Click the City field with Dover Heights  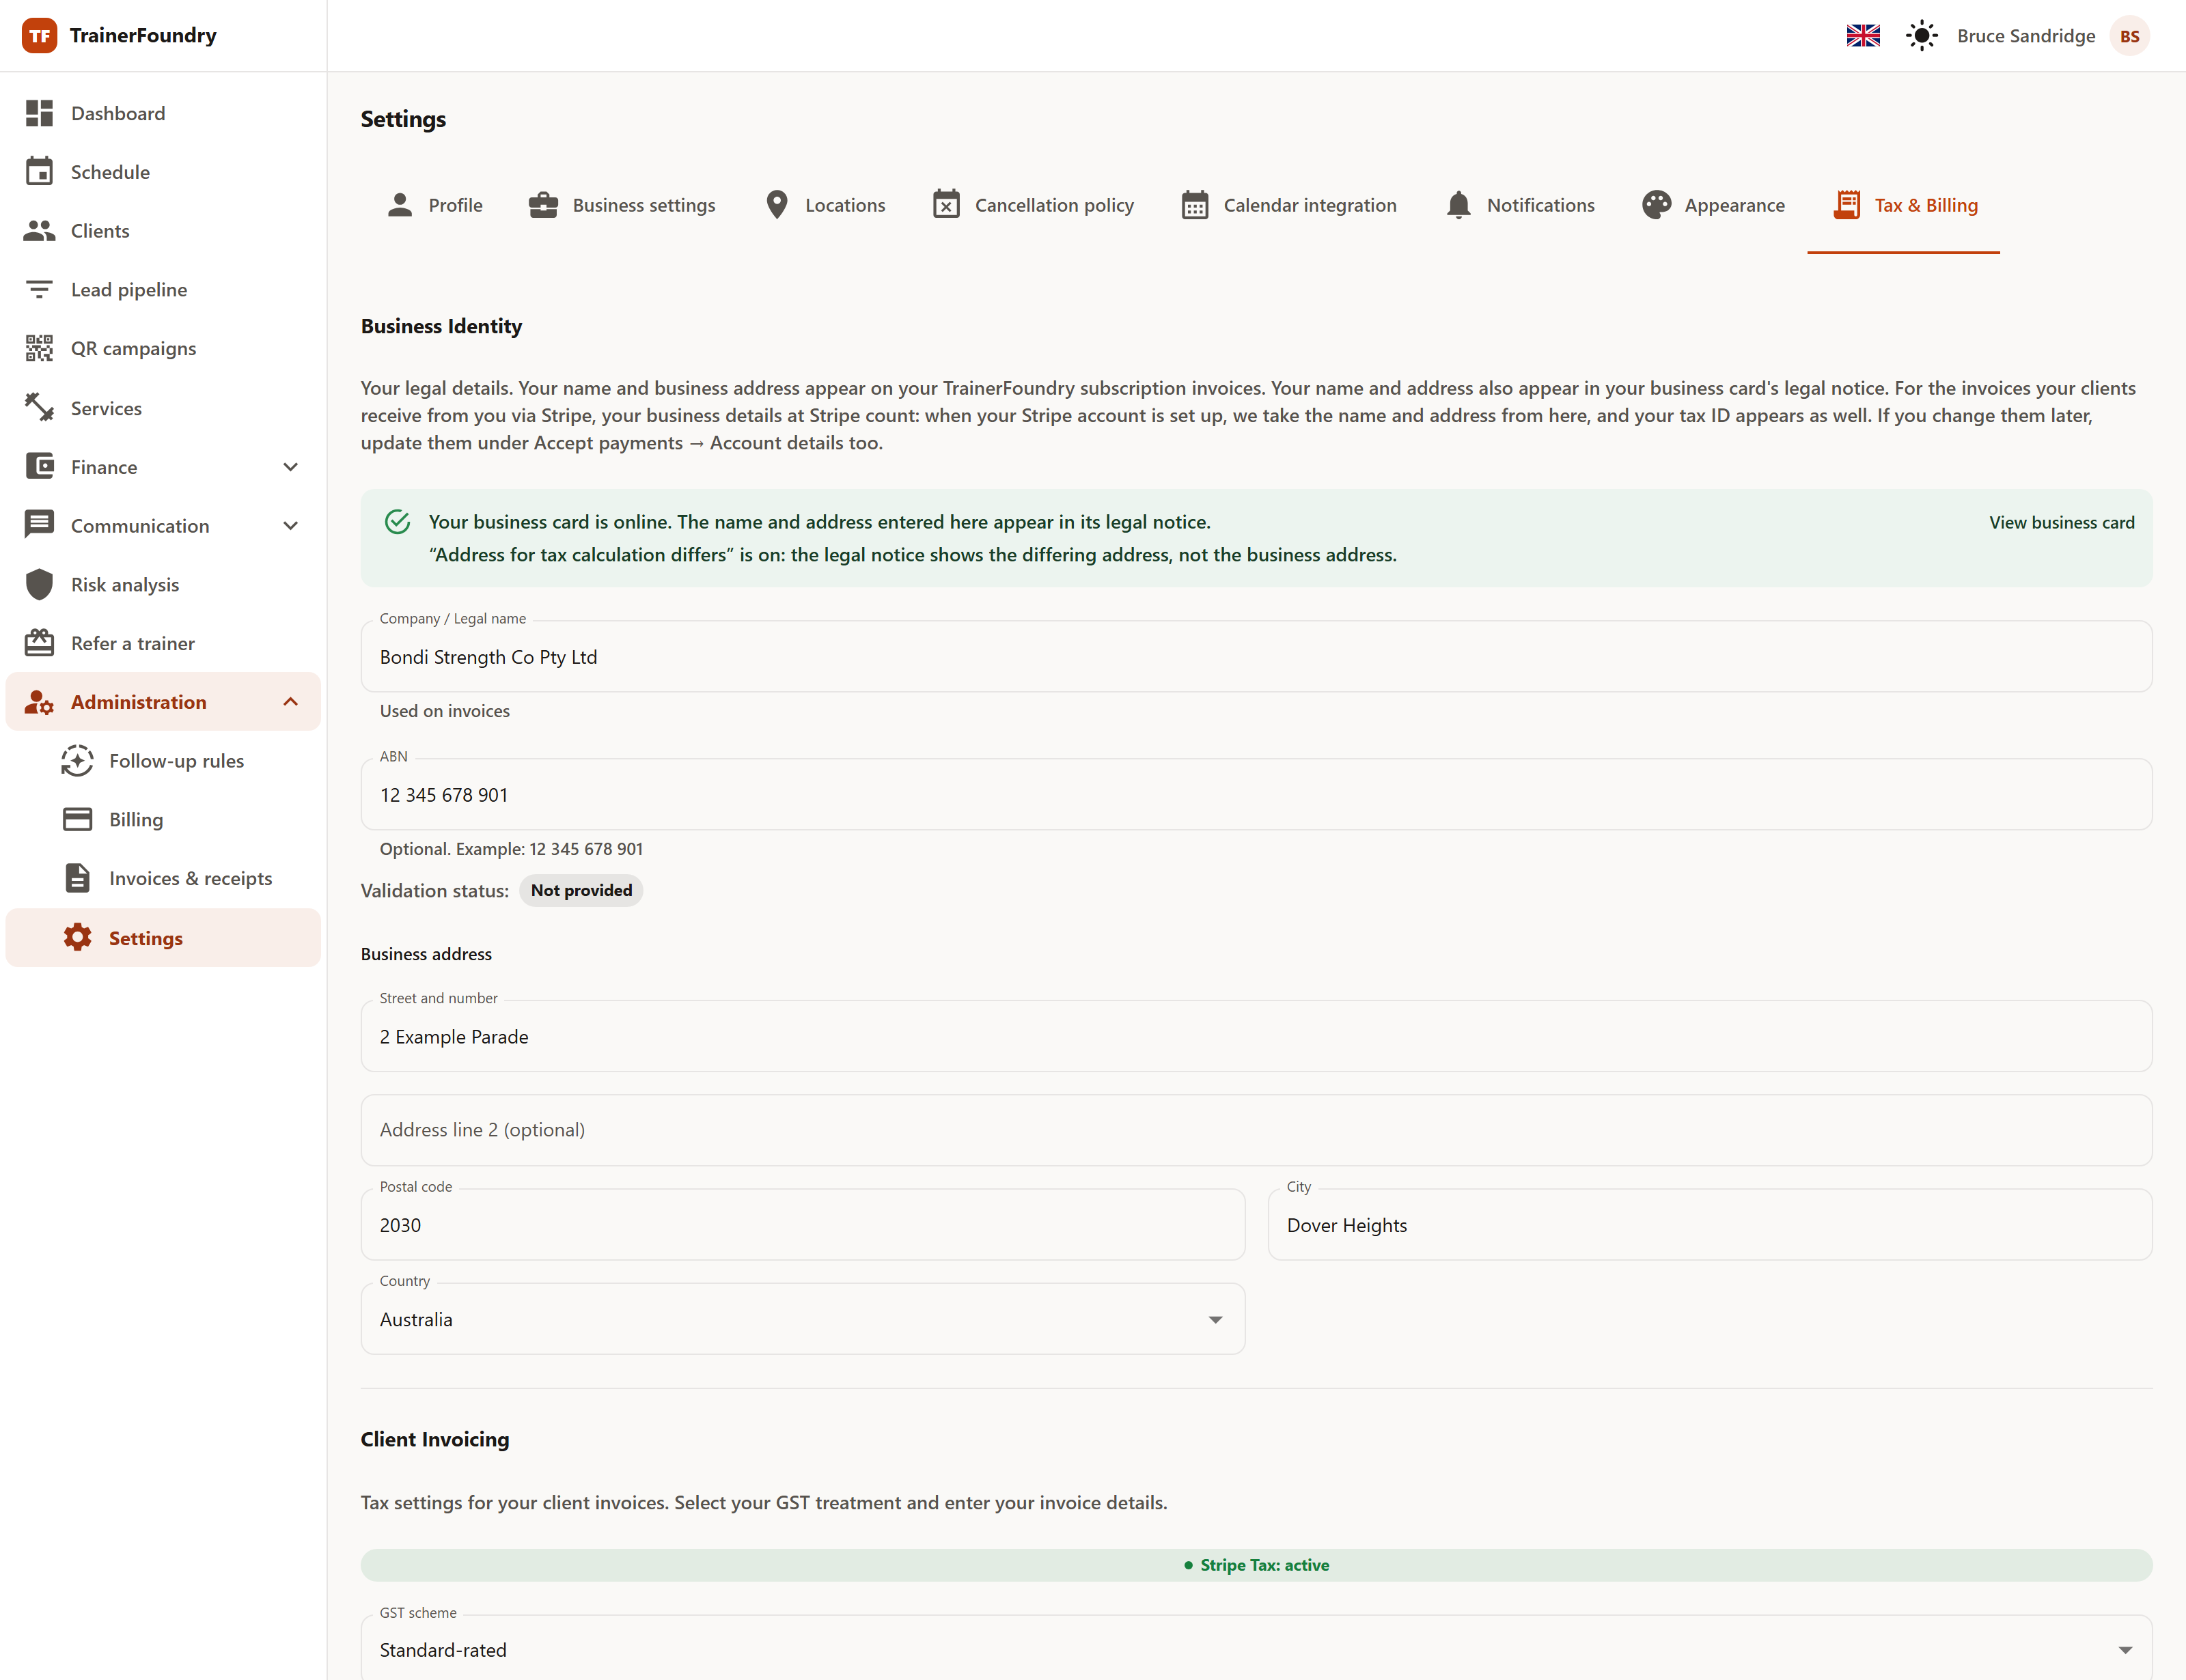1710,1224
